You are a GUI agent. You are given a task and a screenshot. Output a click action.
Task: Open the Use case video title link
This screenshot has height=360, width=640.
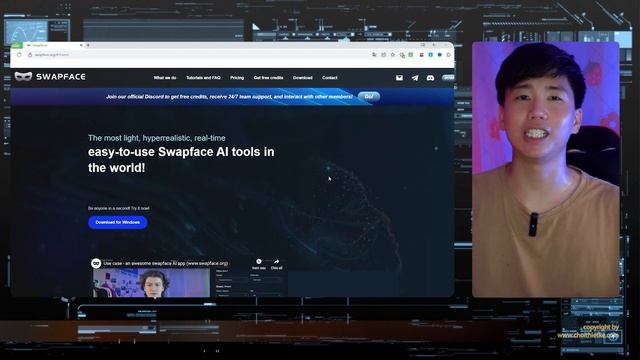[x=165, y=264]
